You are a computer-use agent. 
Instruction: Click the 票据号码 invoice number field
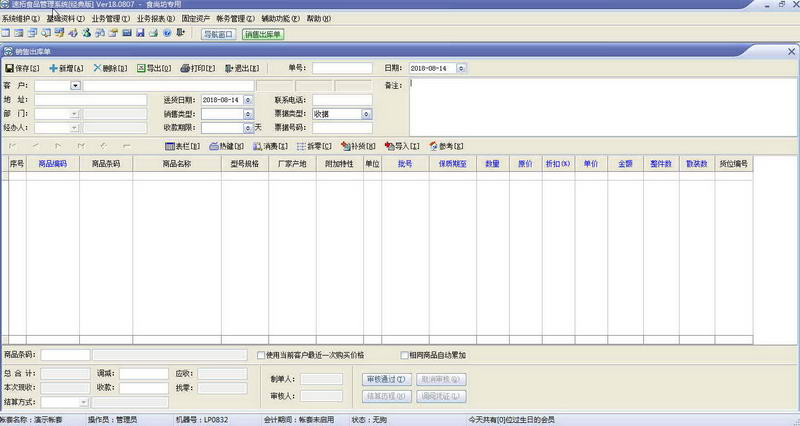342,128
